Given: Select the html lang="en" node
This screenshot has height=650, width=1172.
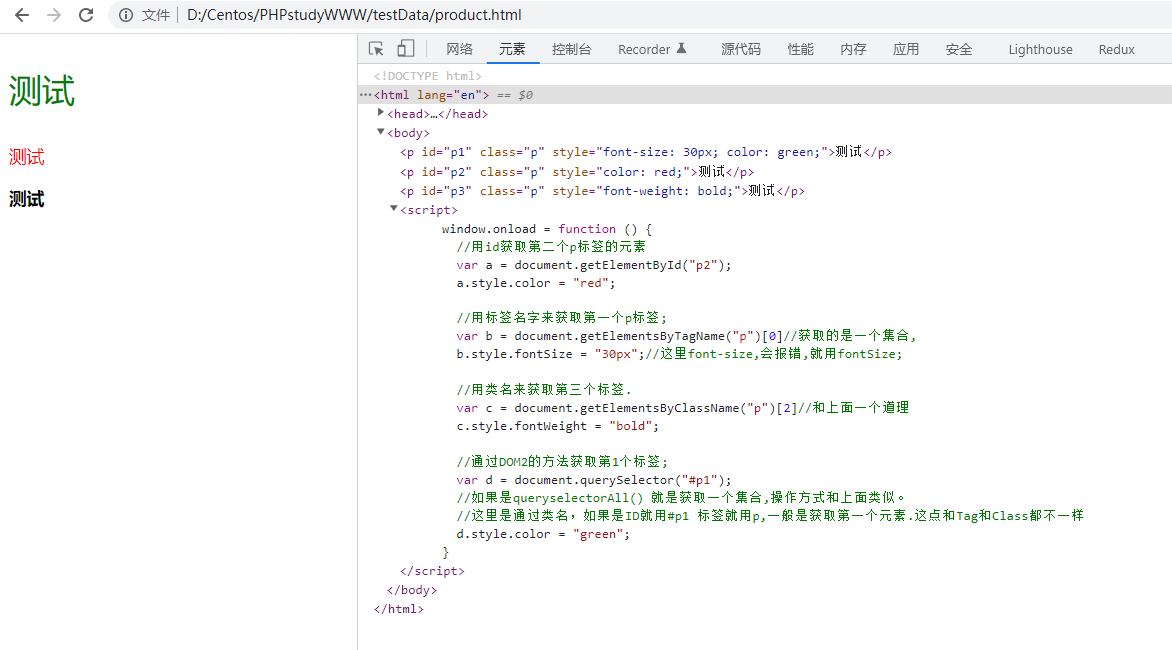Looking at the screenshot, I should tap(431, 95).
